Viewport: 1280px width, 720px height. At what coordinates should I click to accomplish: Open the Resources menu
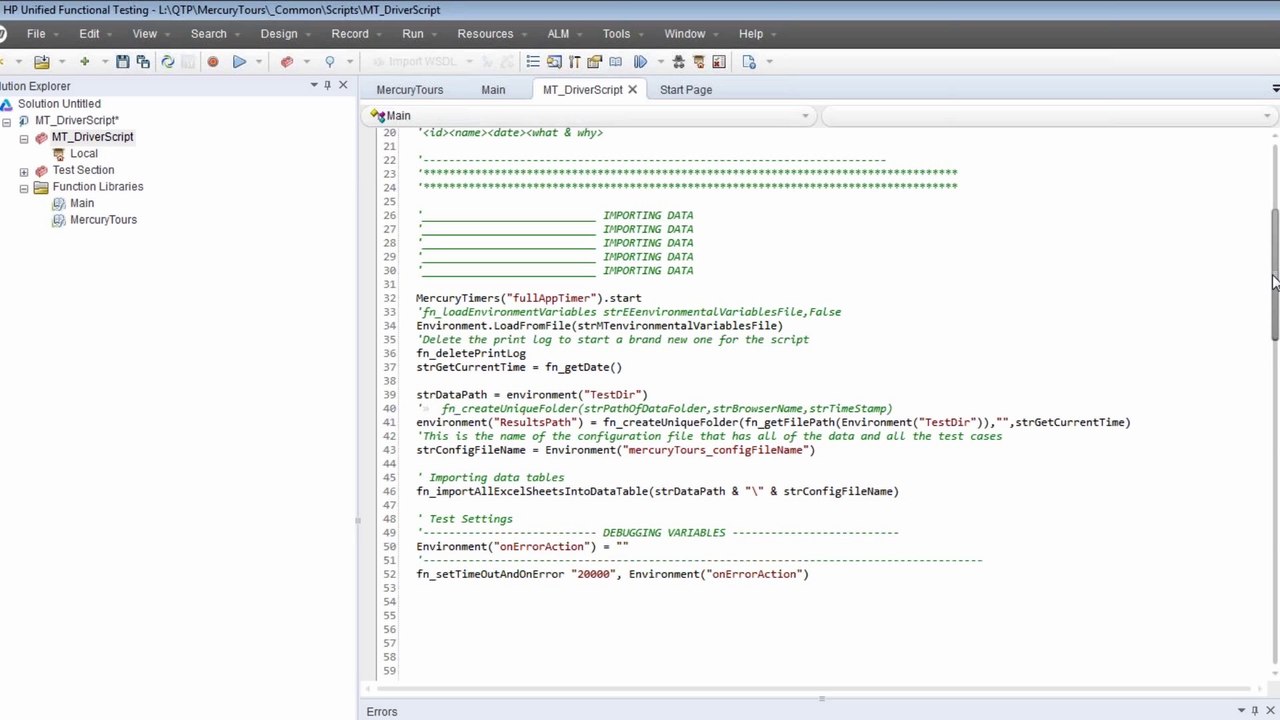(485, 34)
